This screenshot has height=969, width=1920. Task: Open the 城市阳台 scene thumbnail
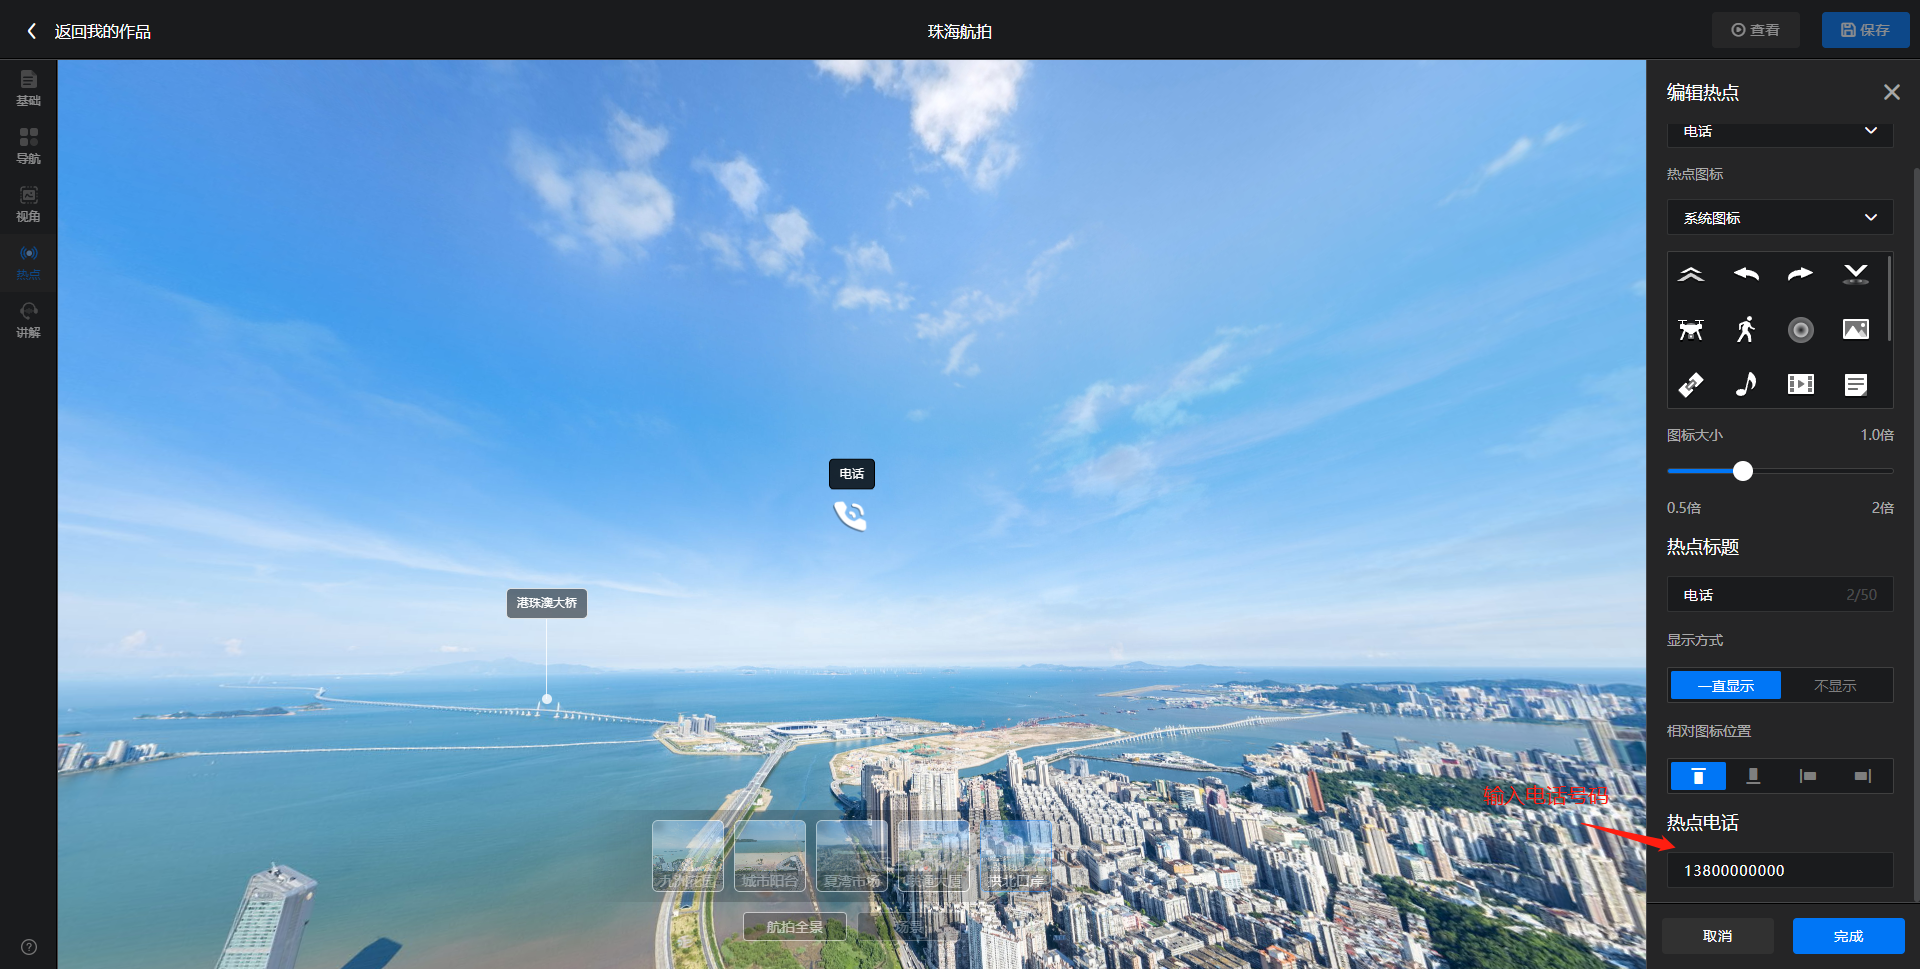(770, 856)
